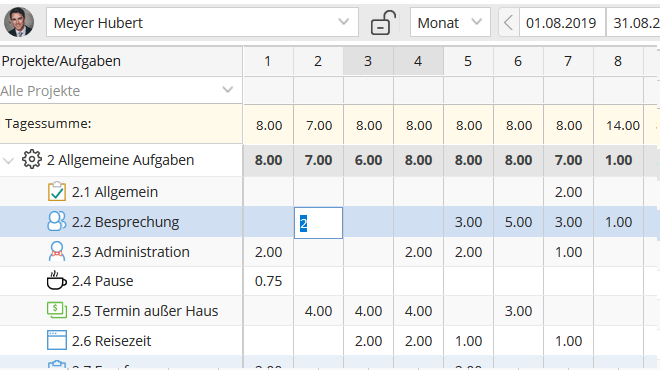Open the Alle Projekte filter dropdown

(x=121, y=91)
